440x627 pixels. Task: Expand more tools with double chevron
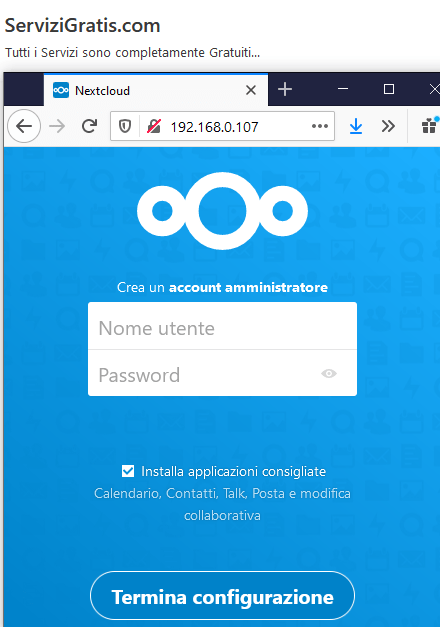[388, 126]
